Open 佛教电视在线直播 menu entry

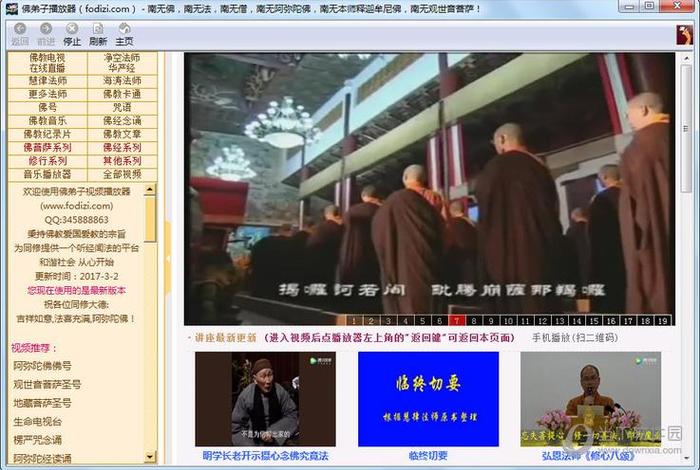pyautogui.click(x=47, y=63)
